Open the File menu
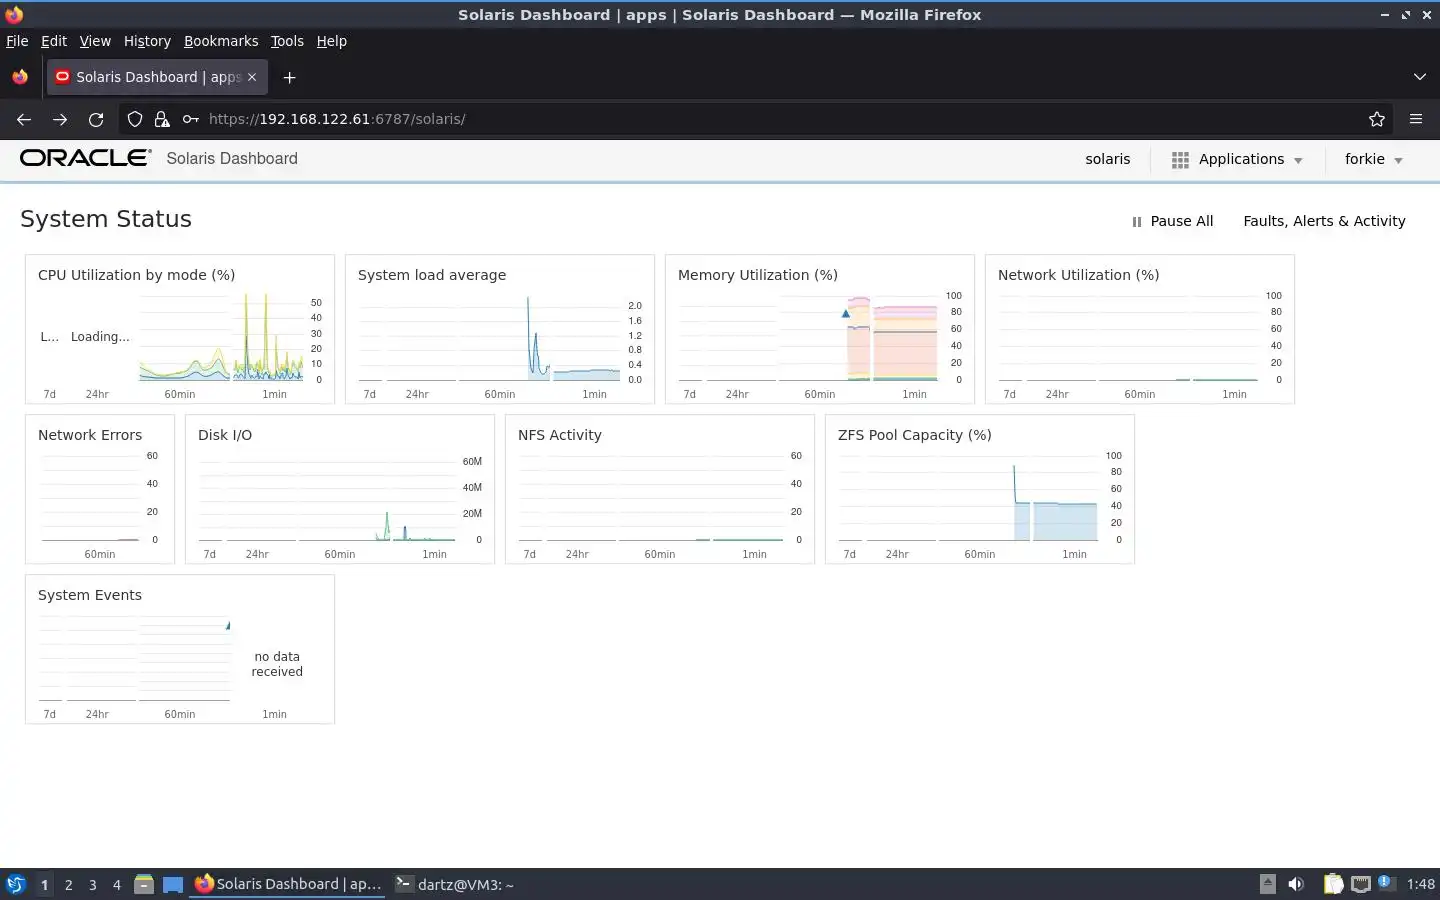This screenshot has height=900, width=1440. 17,41
